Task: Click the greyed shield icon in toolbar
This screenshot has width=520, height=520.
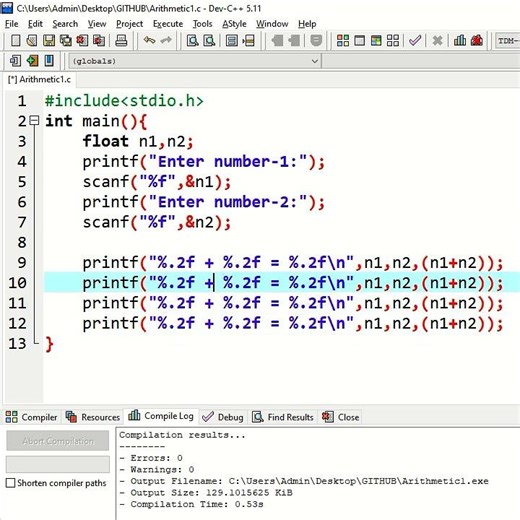Action: click(316, 41)
